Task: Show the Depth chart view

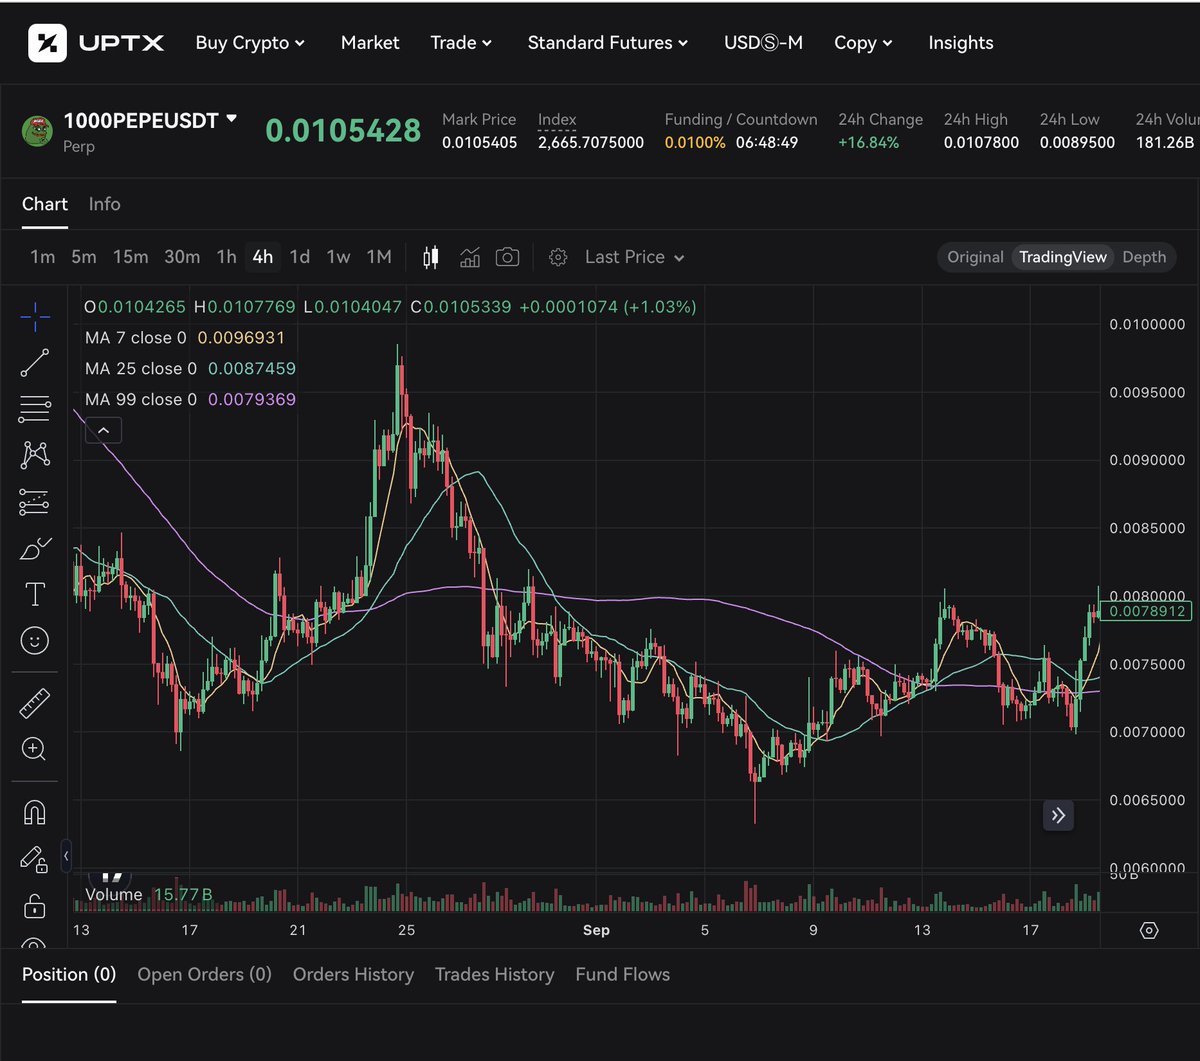Action: coord(1143,257)
